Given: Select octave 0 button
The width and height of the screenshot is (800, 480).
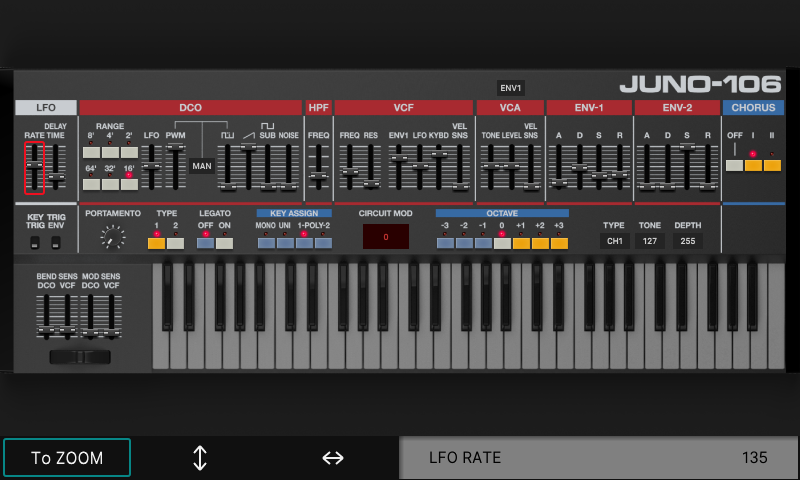Looking at the screenshot, I should [x=502, y=243].
